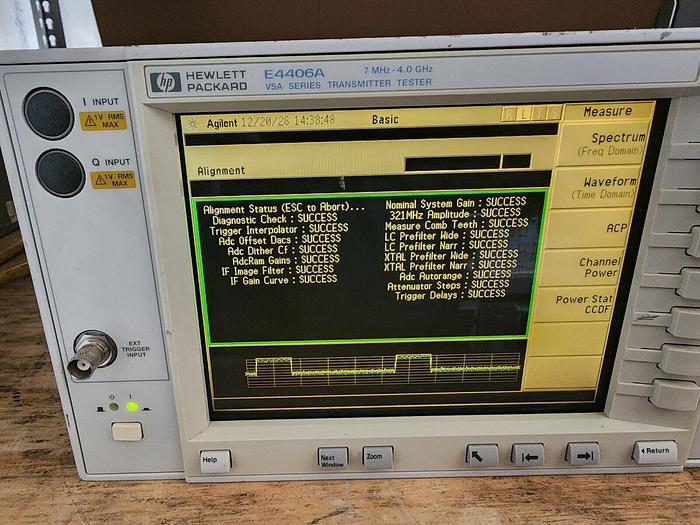Click the date and time readout
The width and height of the screenshot is (700, 525).
pyautogui.click(x=288, y=121)
